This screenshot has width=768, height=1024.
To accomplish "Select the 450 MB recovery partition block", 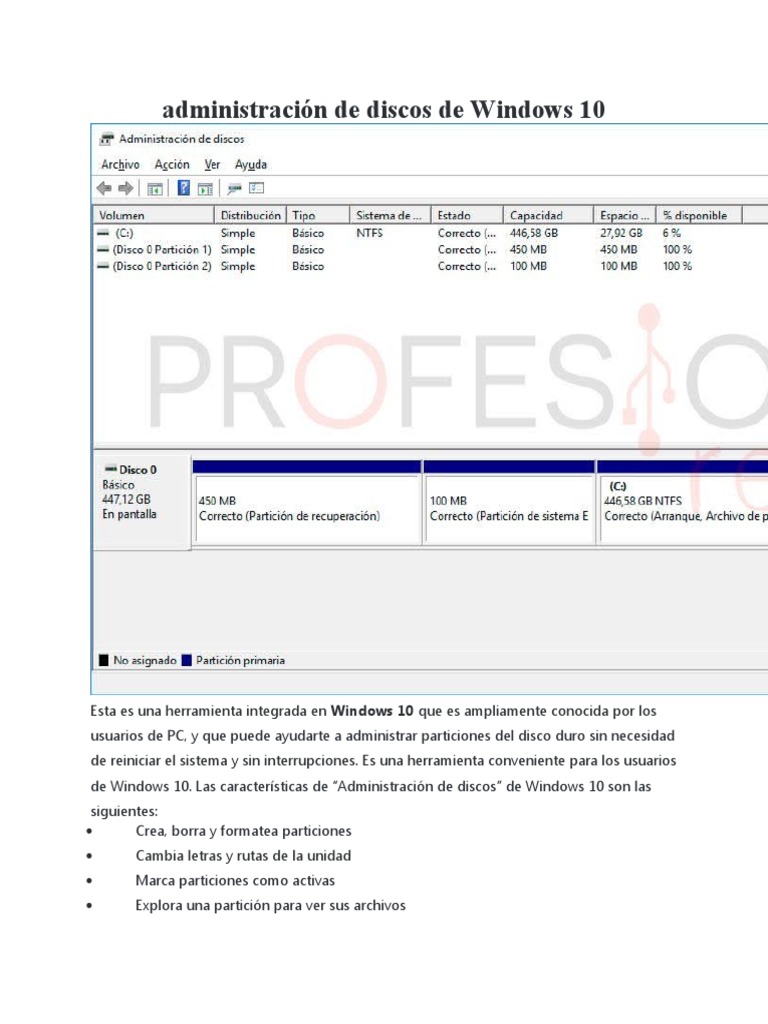I will (307, 502).
